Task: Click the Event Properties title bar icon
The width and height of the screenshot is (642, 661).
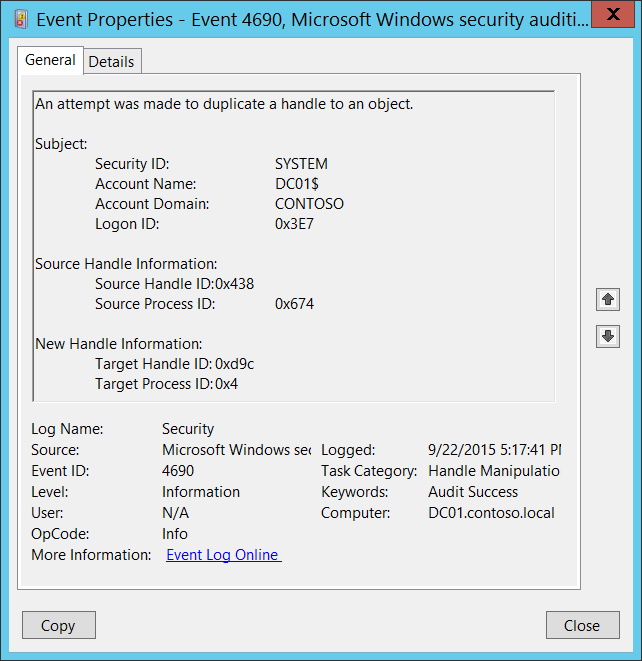Action: click(x=20, y=18)
